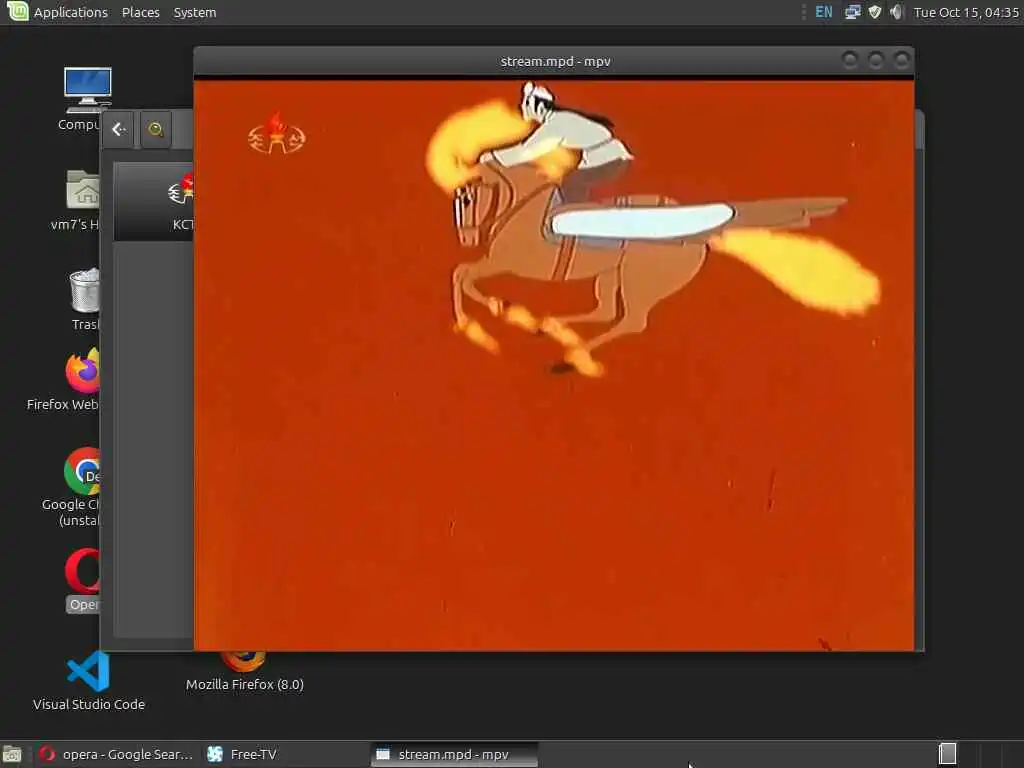Click the volume speaker tray icon
1024x768 pixels.
pos(896,12)
